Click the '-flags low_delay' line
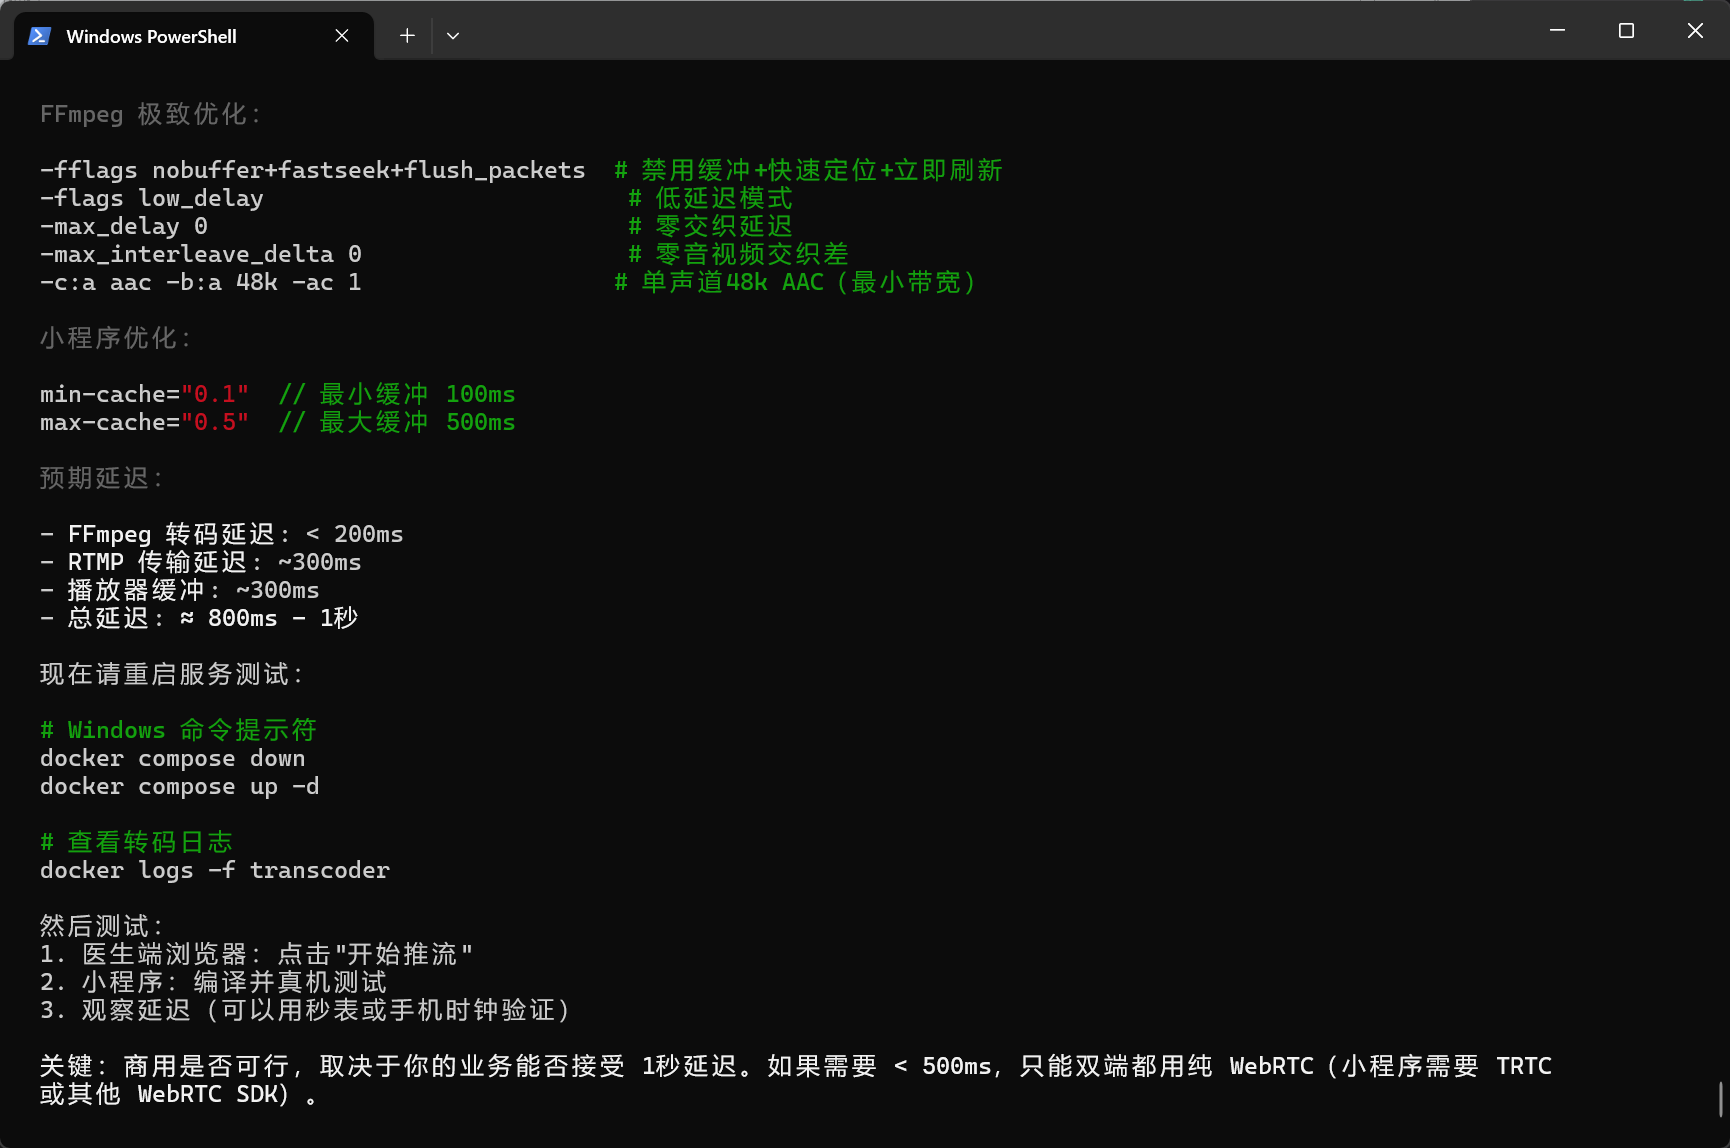Viewport: 1730px width, 1148px height. [x=152, y=198]
